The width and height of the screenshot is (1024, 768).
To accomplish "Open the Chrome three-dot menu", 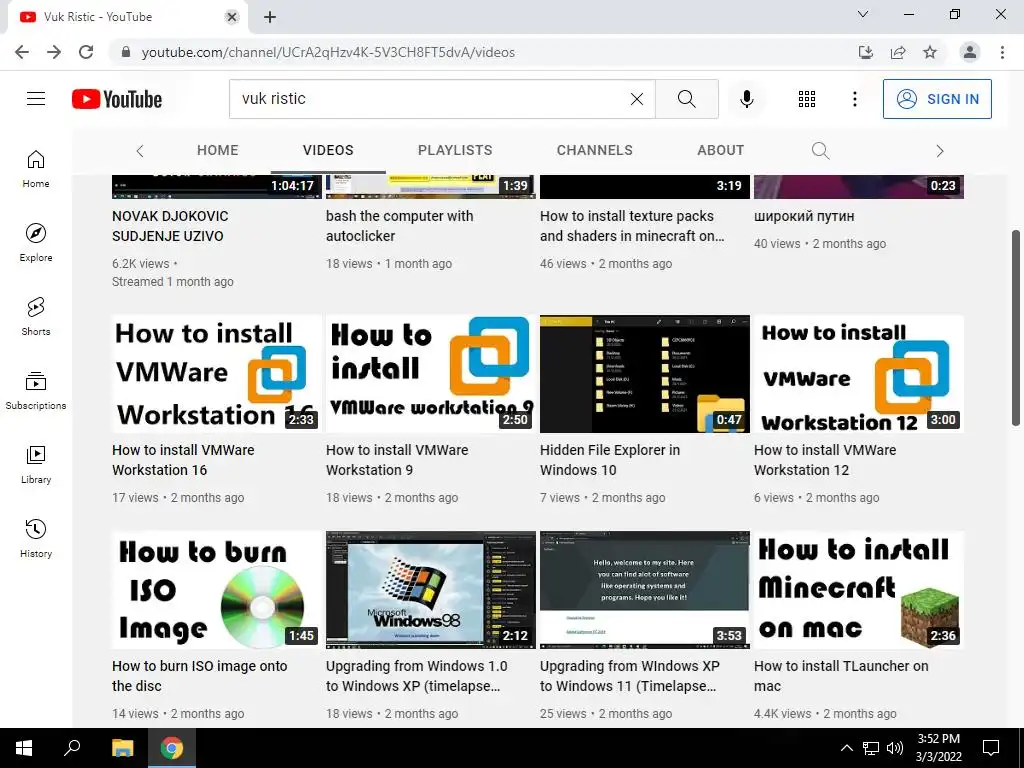I will [x=1002, y=52].
